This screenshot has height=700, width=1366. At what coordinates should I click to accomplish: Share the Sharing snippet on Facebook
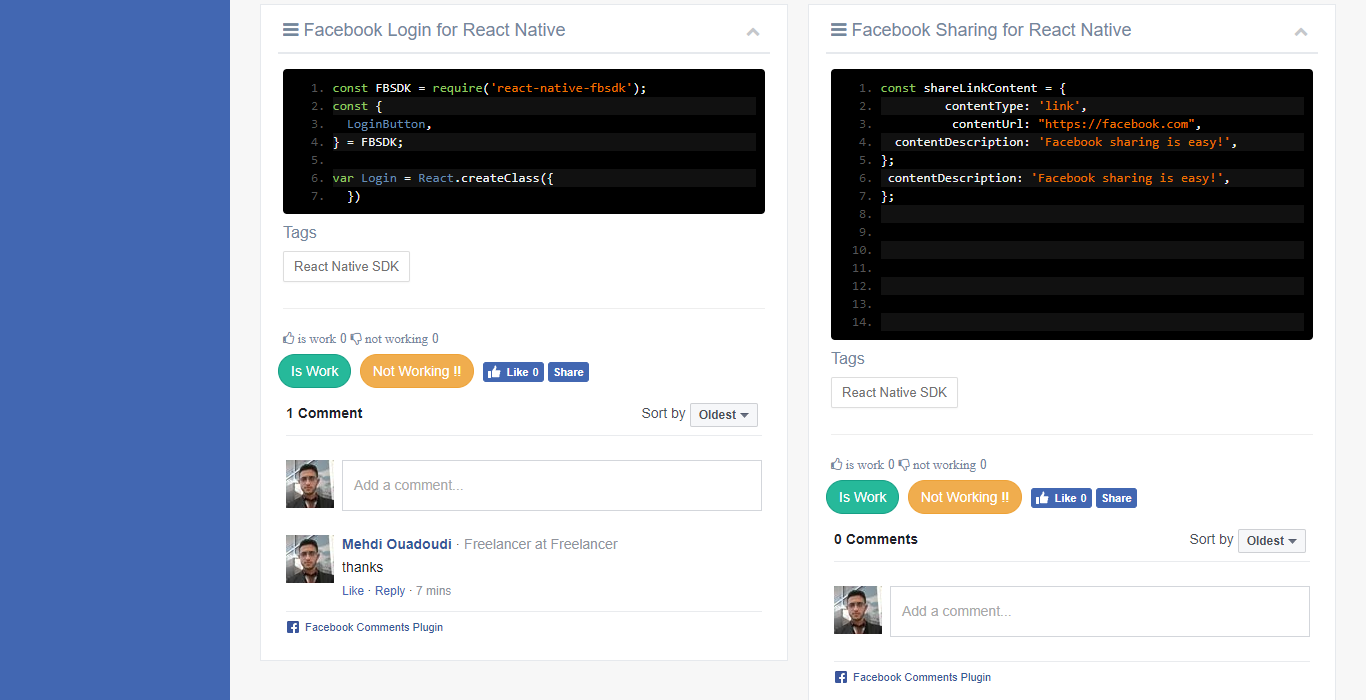pyautogui.click(x=1116, y=498)
